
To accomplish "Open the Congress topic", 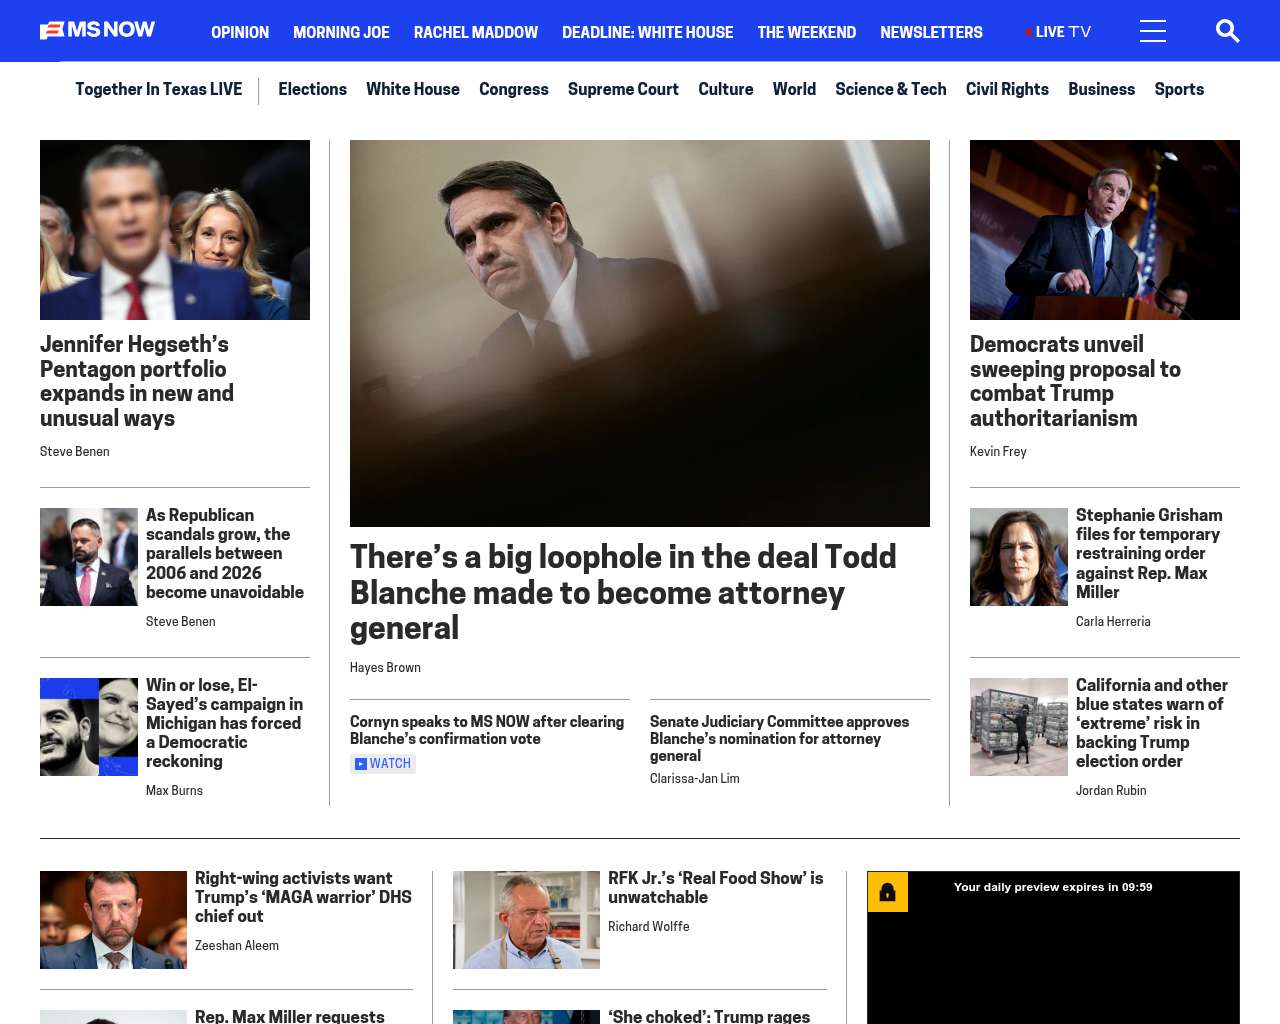I will [514, 89].
